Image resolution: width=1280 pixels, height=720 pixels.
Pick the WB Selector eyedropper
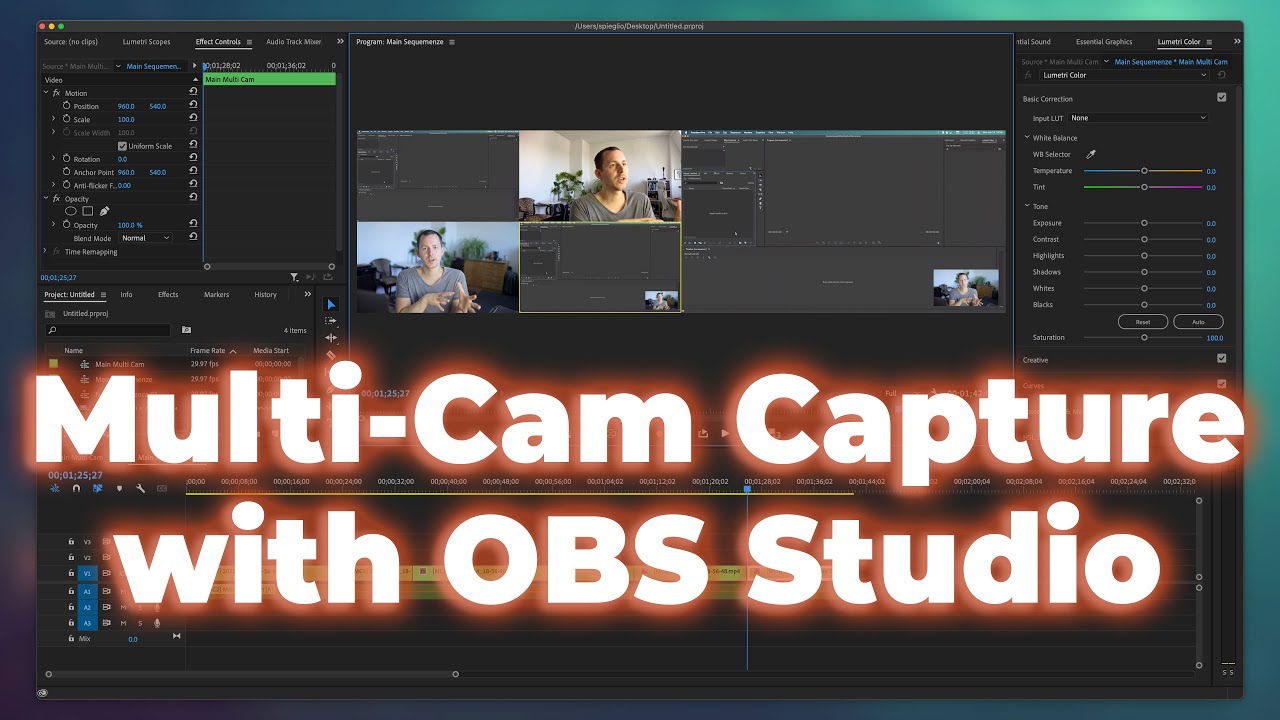coord(1091,154)
